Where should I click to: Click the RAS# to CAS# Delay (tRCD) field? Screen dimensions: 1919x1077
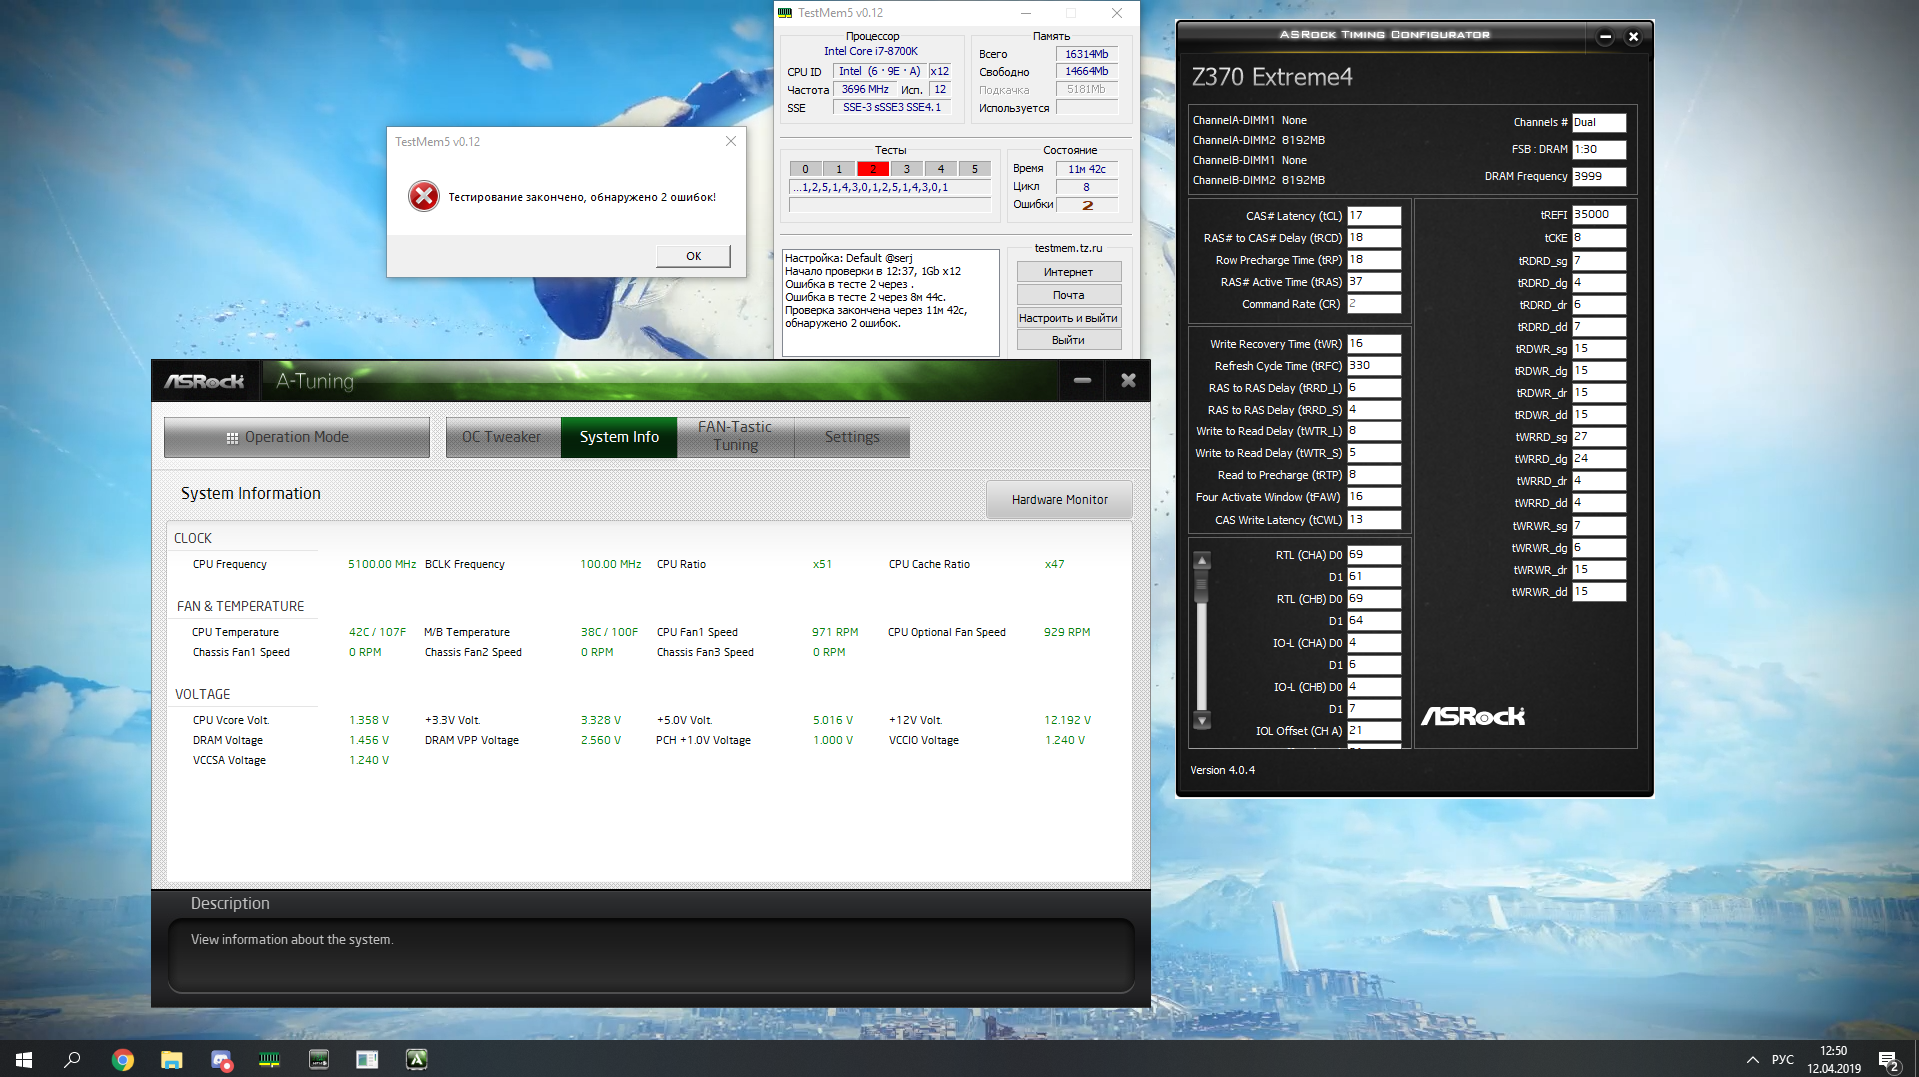coord(1374,238)
